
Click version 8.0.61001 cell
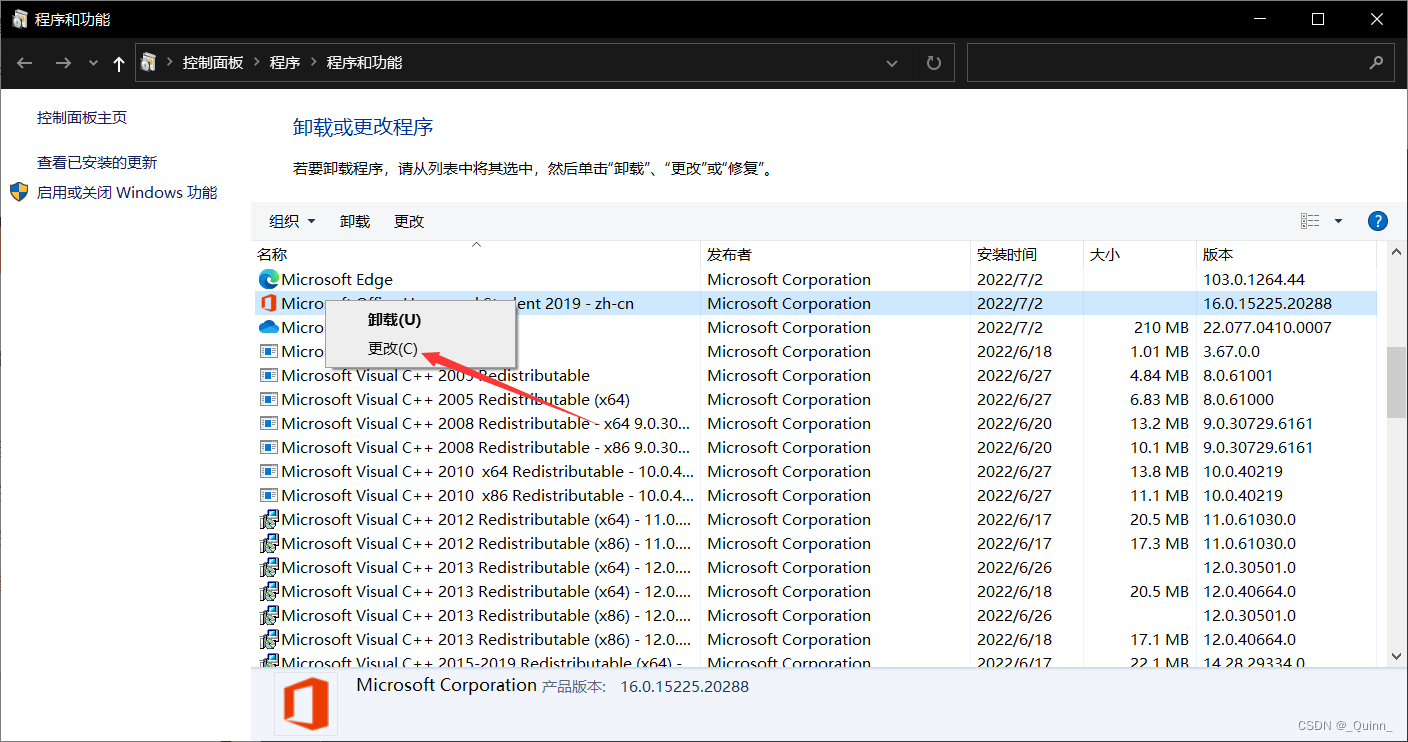coord(1238,375)
